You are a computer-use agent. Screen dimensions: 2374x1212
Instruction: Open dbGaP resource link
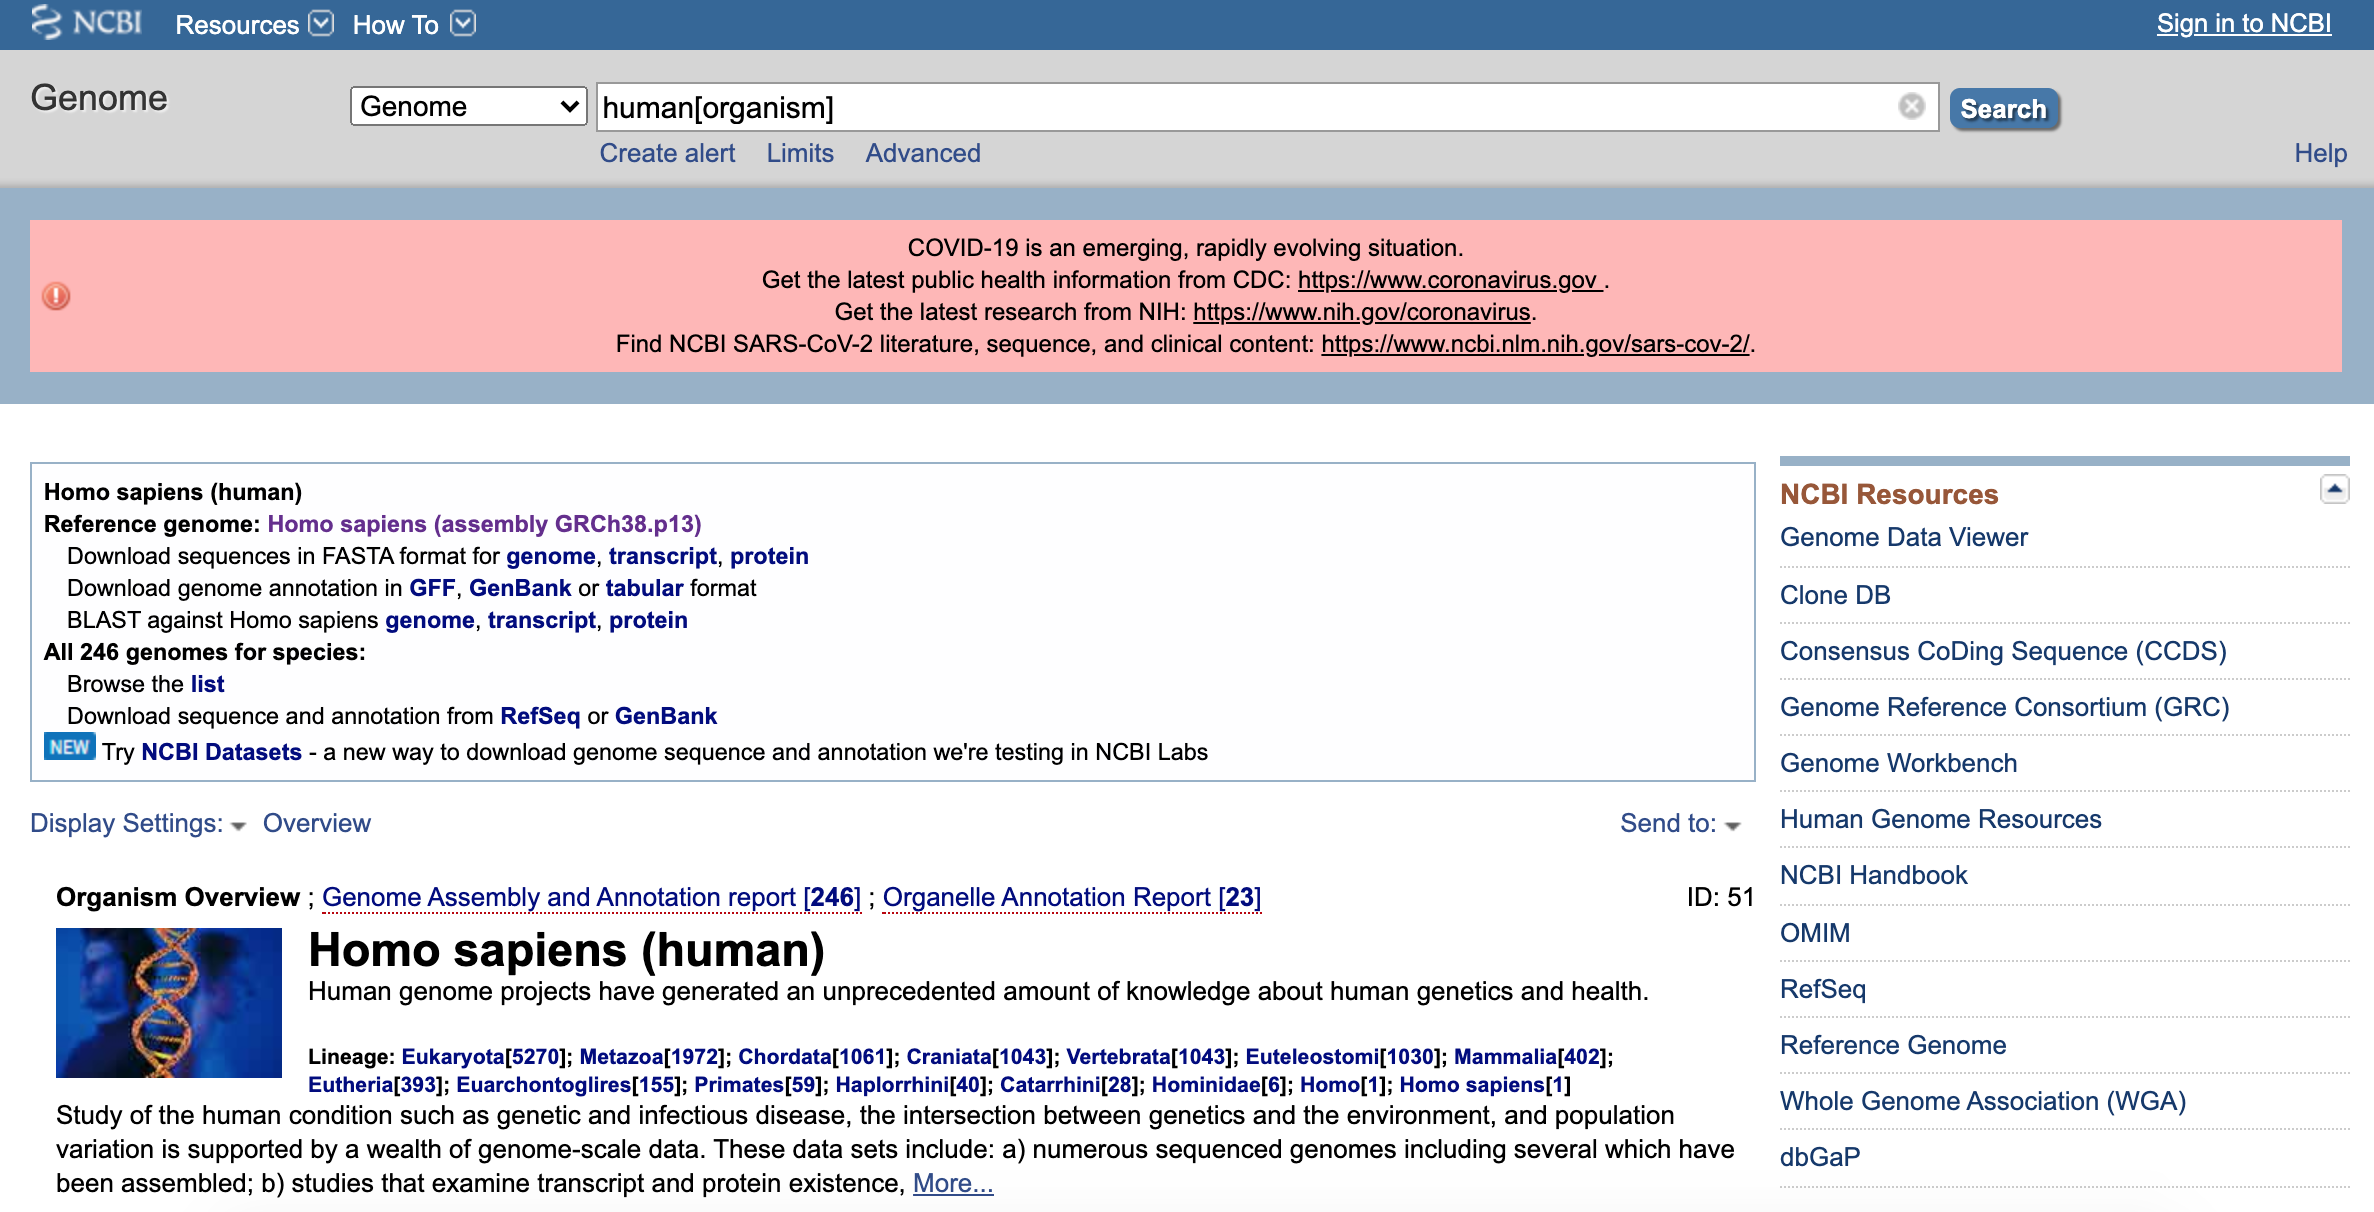pos(1820,1157)
